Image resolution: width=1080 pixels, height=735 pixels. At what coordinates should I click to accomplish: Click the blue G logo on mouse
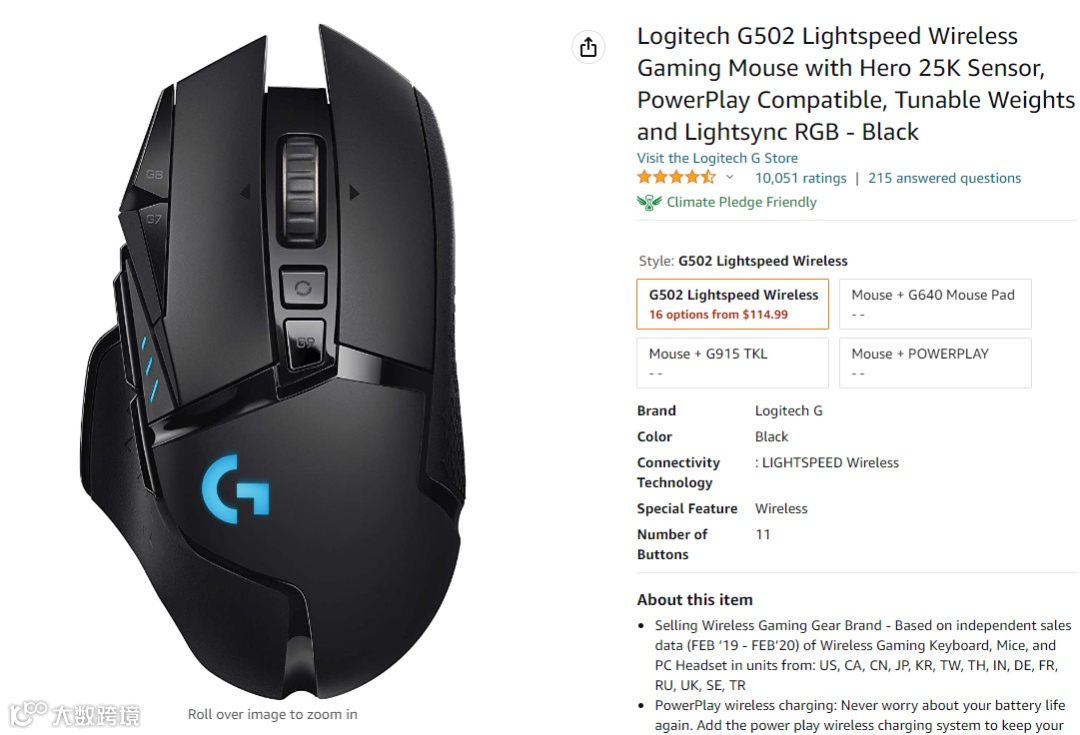tap(236, 488)
